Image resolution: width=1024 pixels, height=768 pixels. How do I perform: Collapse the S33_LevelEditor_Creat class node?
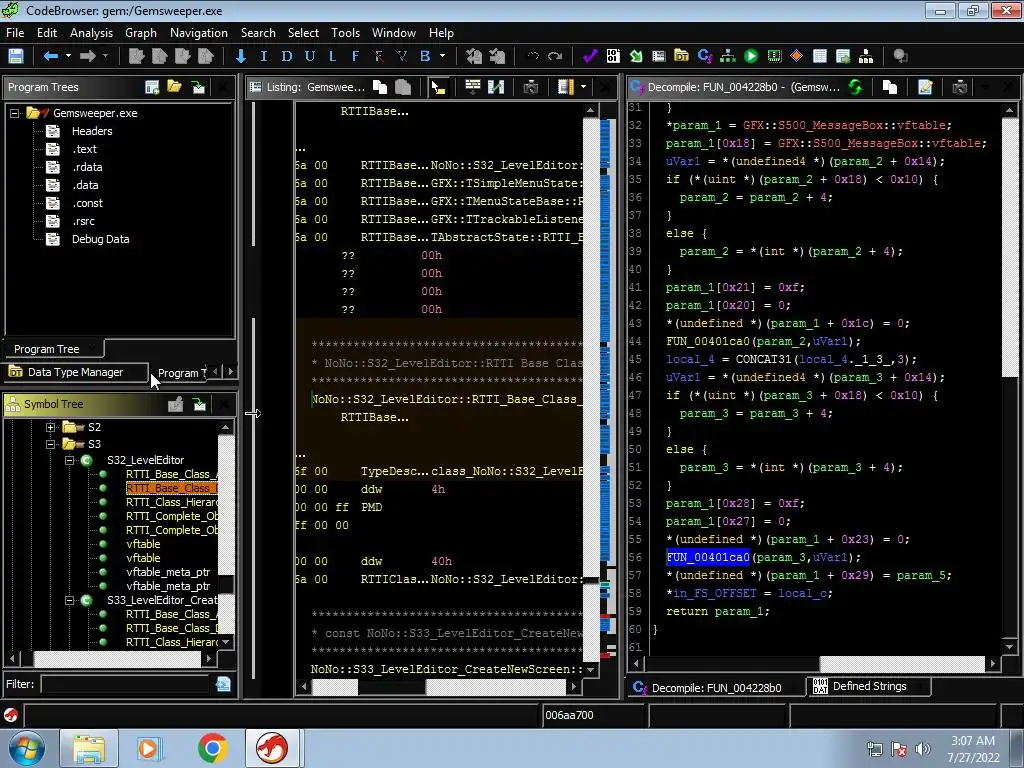tap(69, 600)
